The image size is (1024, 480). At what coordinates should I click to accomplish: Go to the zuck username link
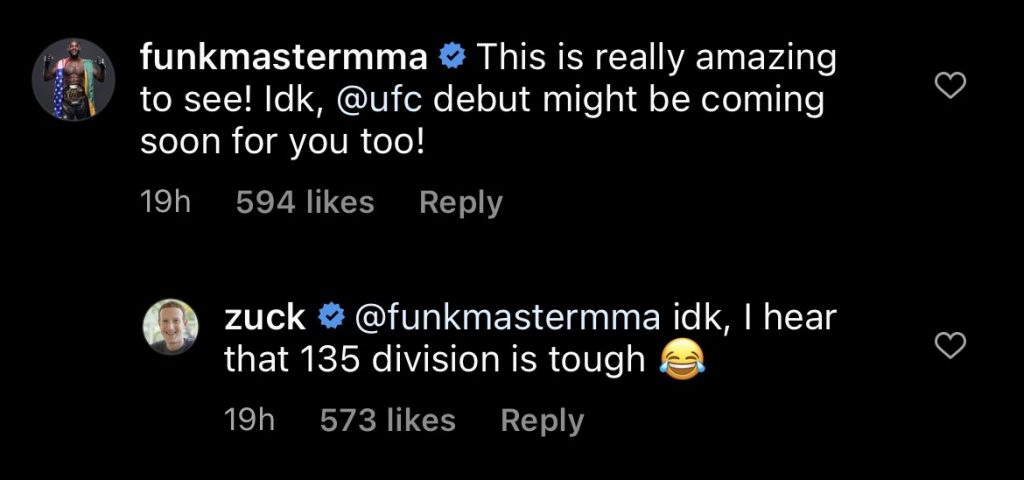point(265,318)
